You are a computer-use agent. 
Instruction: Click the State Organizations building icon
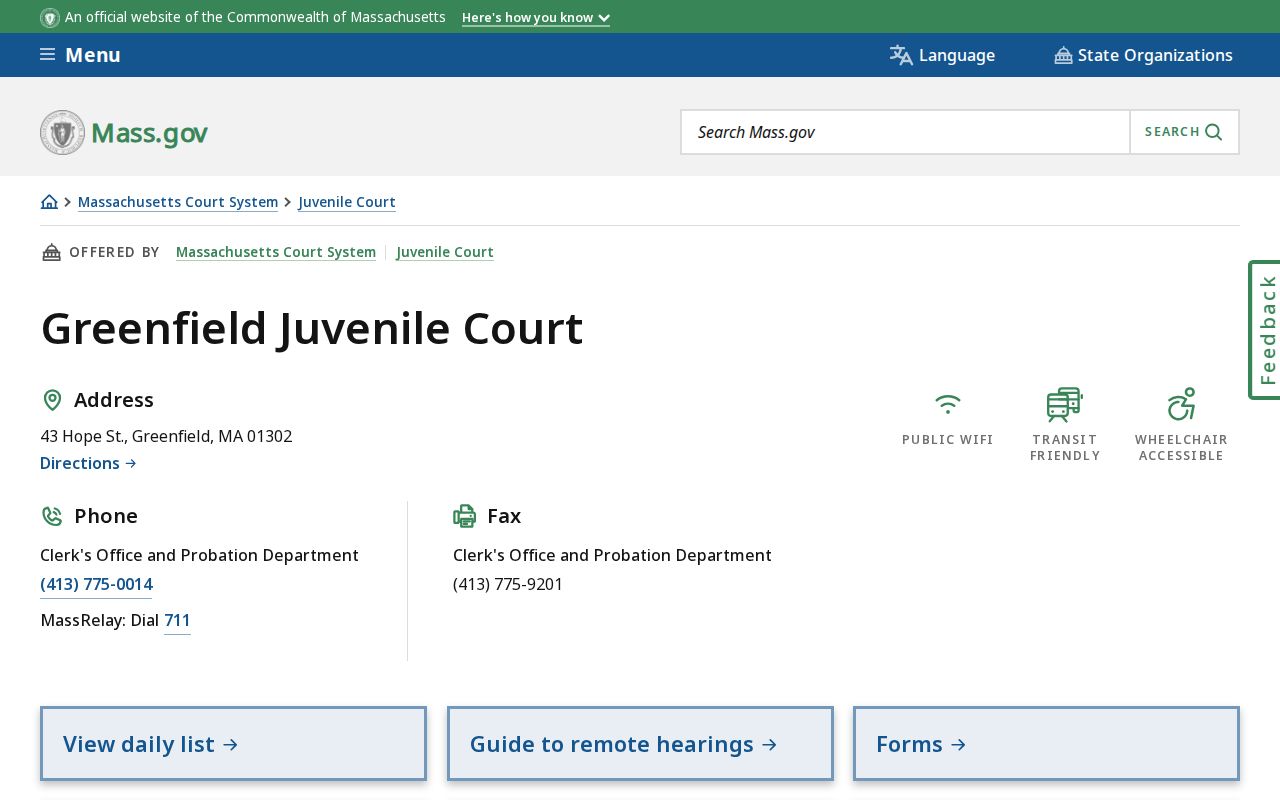pos(1063,55)
